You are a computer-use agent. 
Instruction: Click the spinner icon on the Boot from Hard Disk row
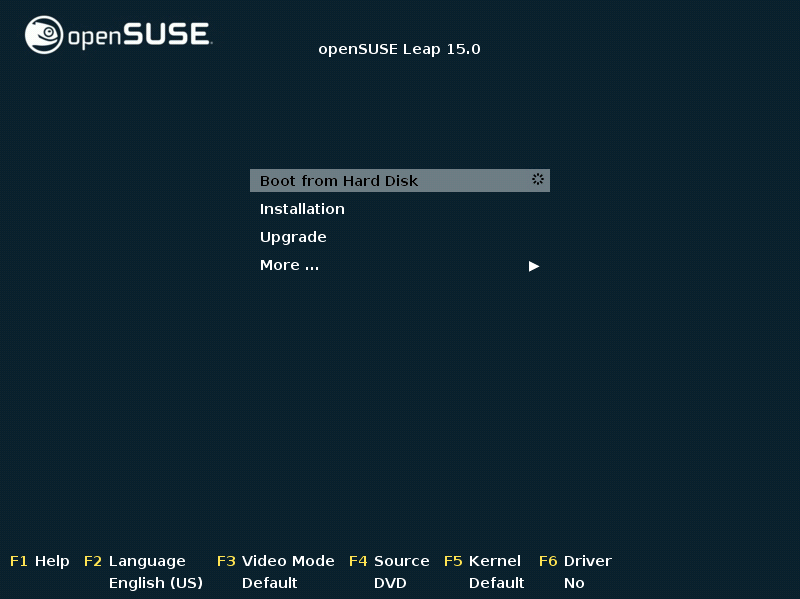537,180
